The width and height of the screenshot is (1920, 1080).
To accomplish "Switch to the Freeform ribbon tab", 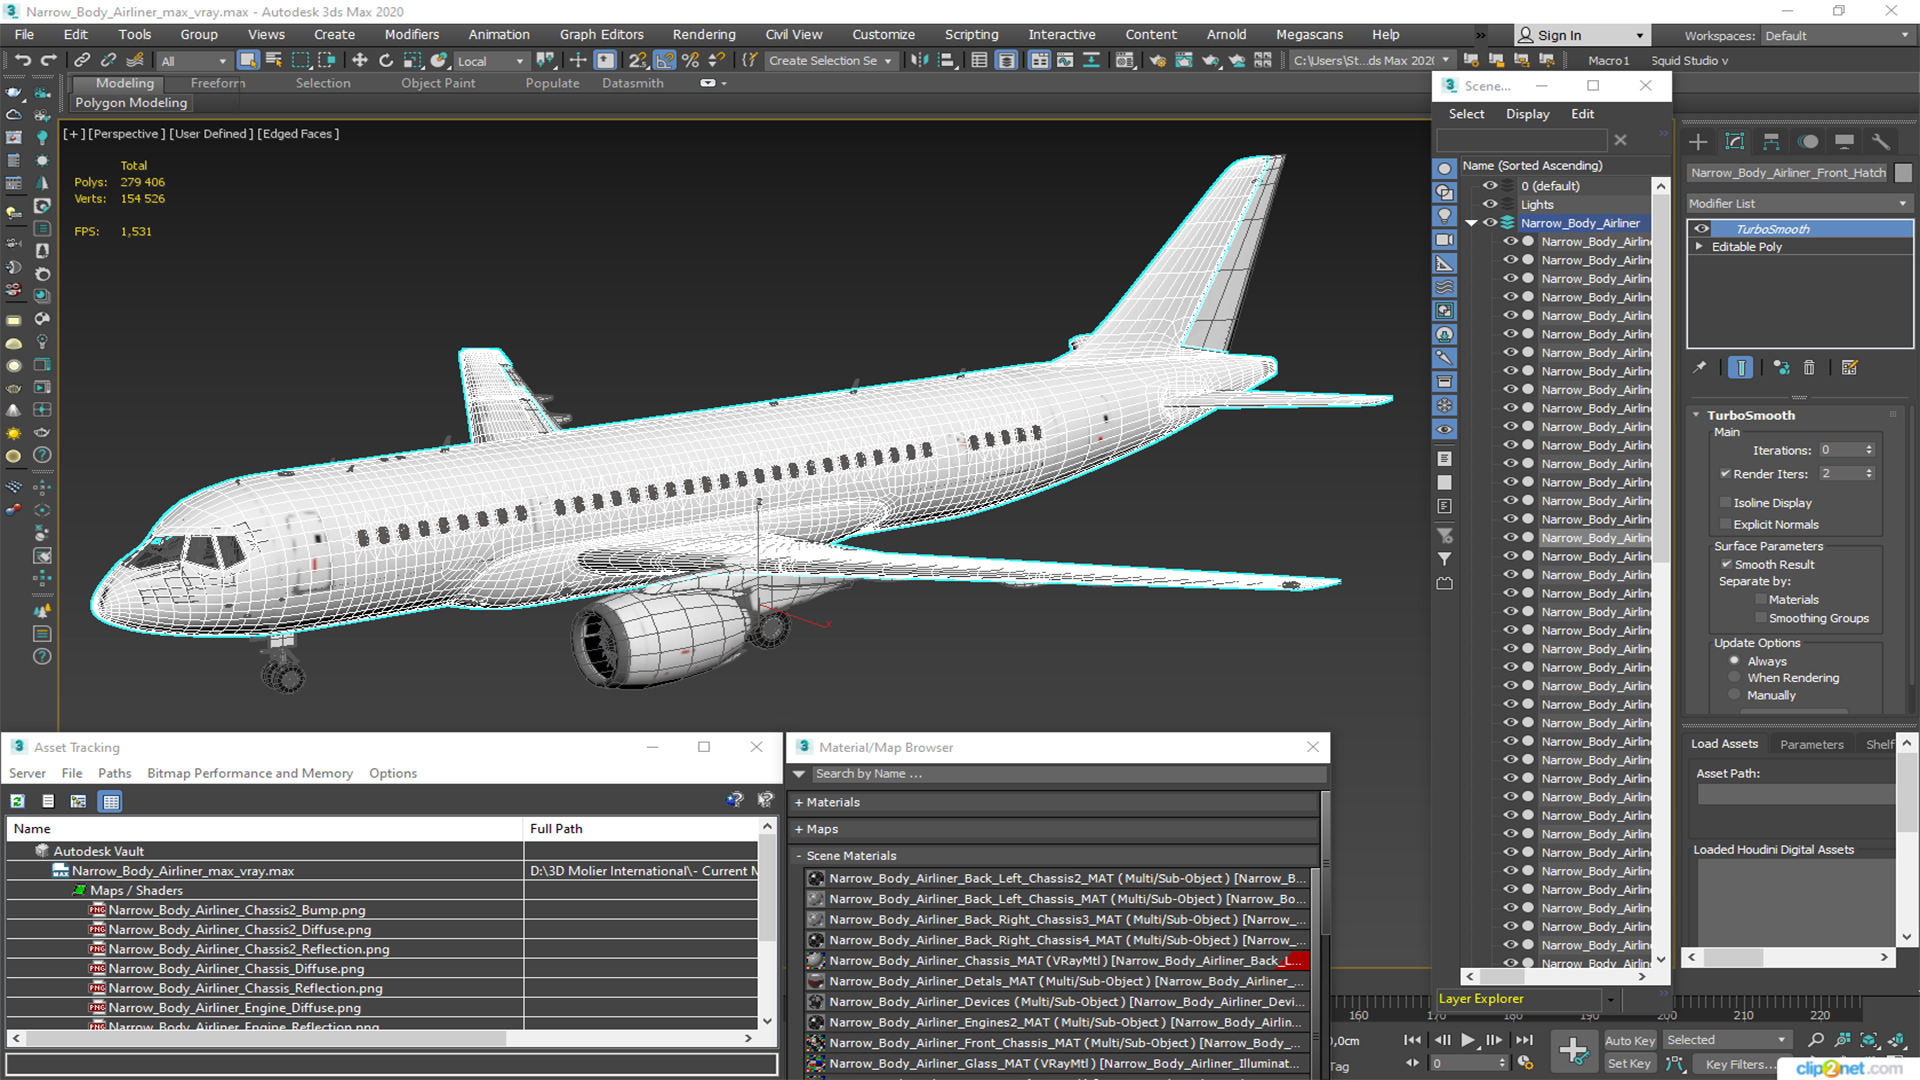I will coord(217,83).
